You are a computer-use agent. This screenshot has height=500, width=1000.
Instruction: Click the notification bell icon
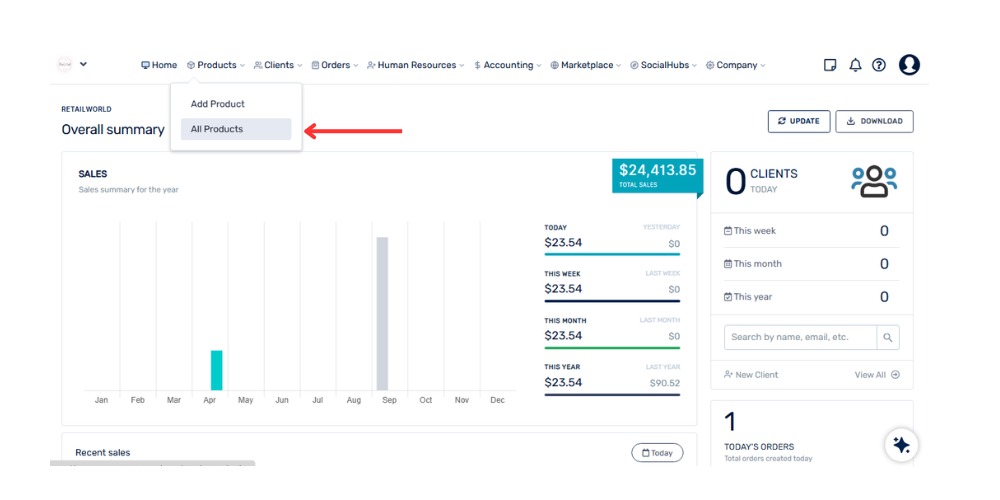click(855, 65)
